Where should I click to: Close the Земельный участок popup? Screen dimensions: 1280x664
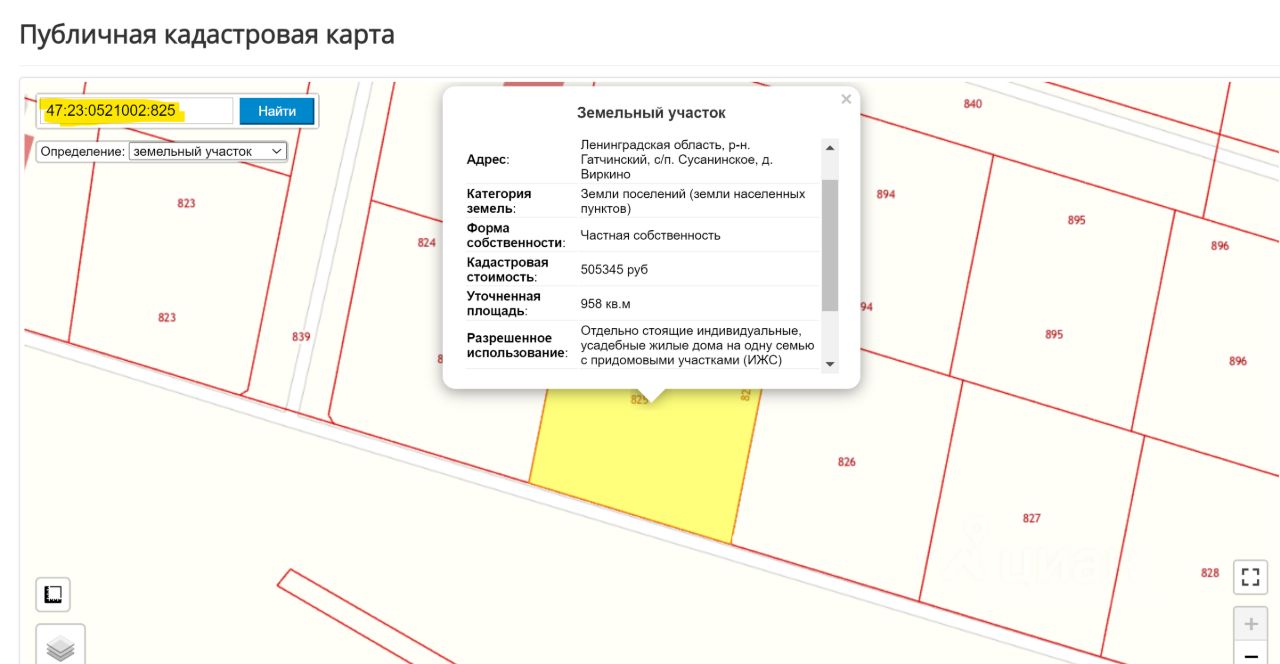846,99
